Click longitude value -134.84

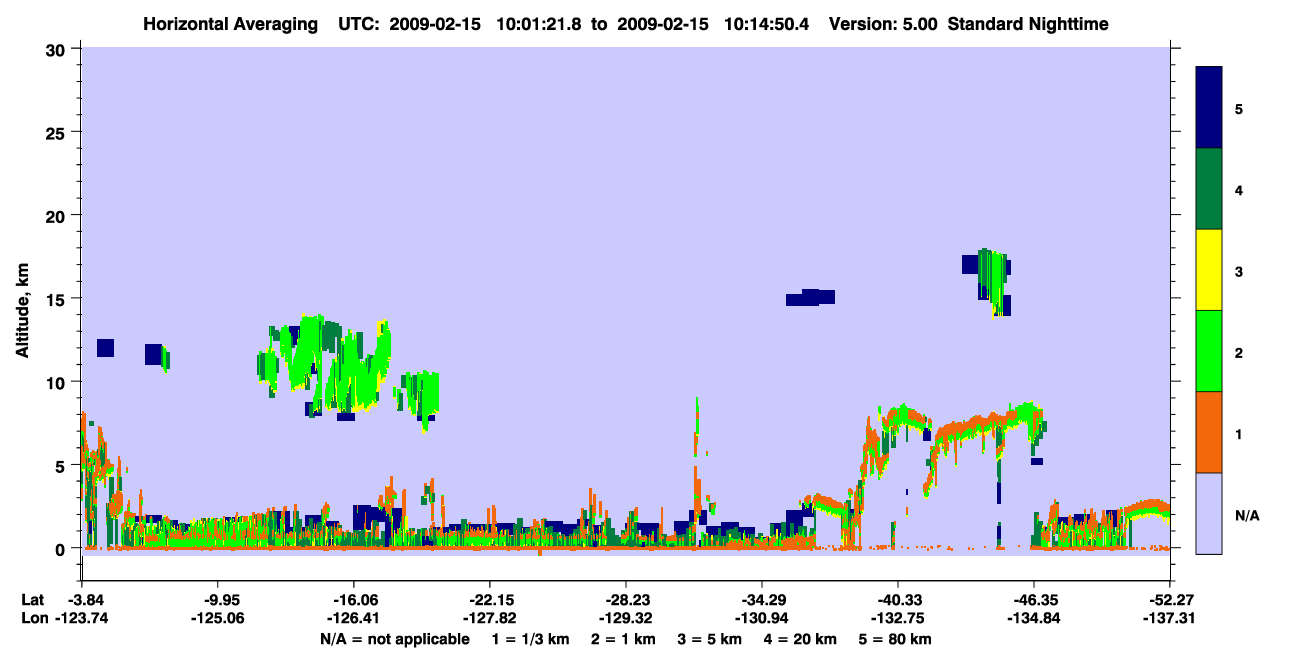pos(1034,619)
